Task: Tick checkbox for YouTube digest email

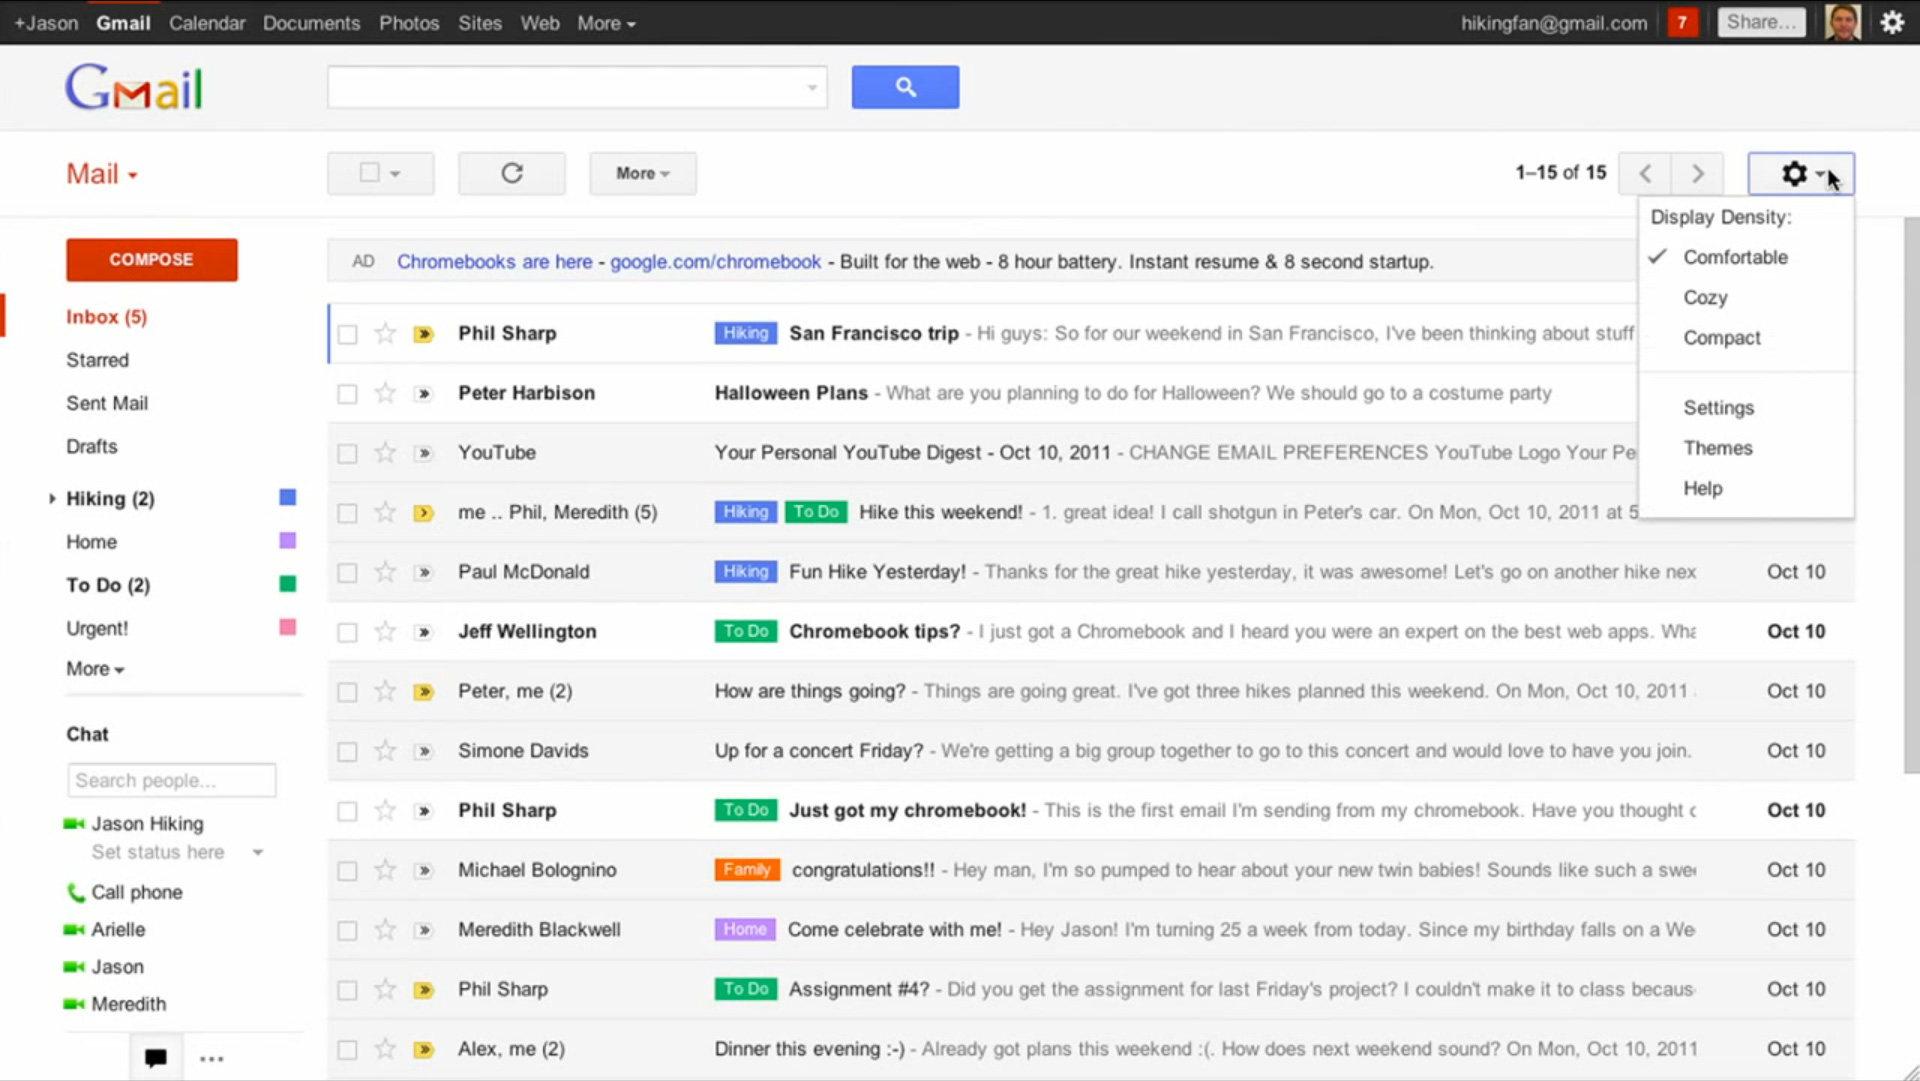Action: [347, 453]
